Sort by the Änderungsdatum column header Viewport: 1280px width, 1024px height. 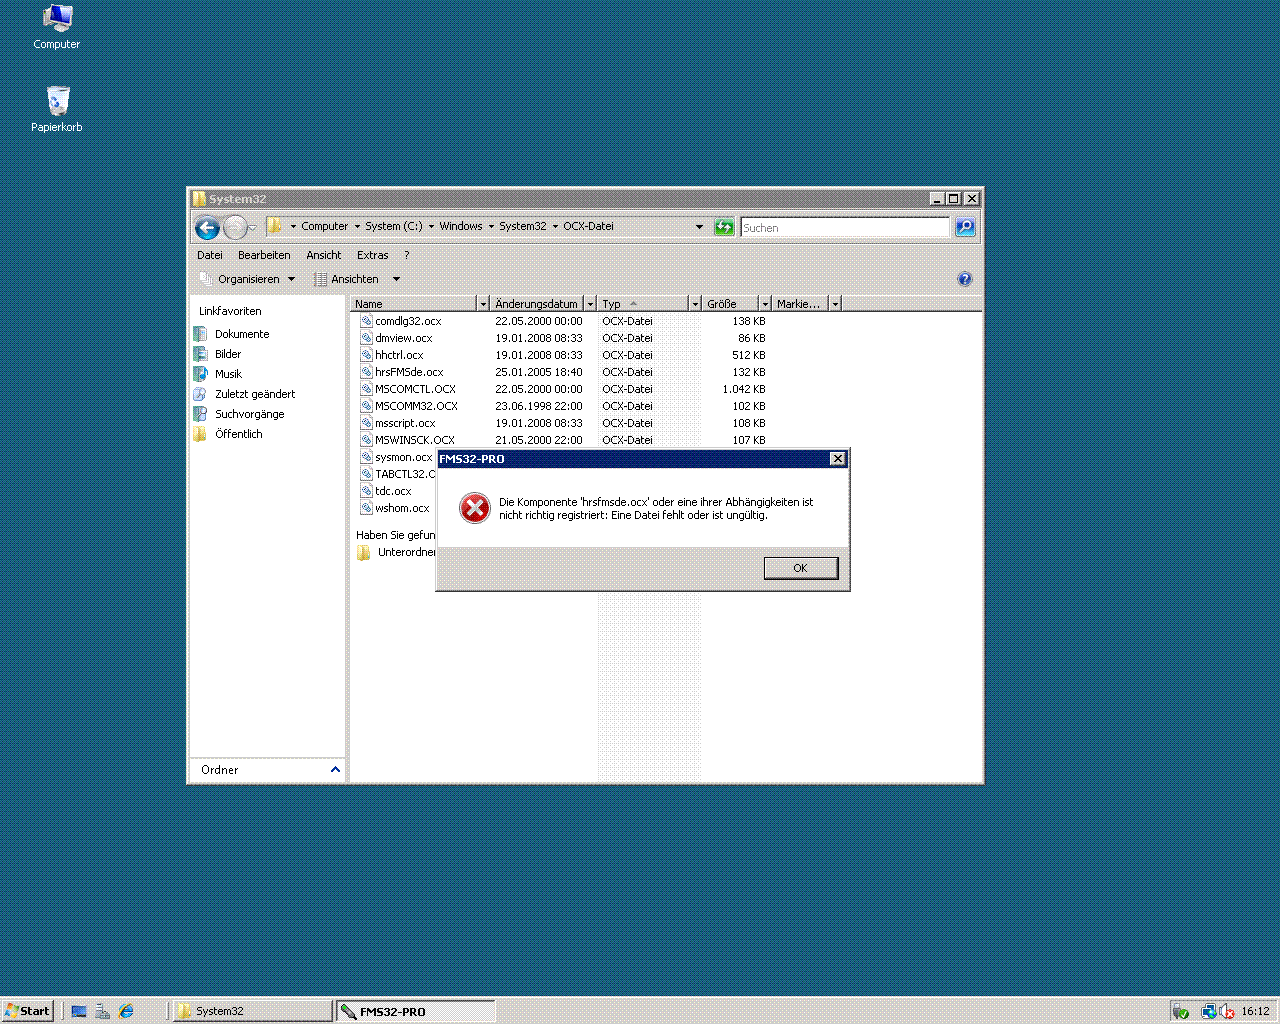[536, 304]
